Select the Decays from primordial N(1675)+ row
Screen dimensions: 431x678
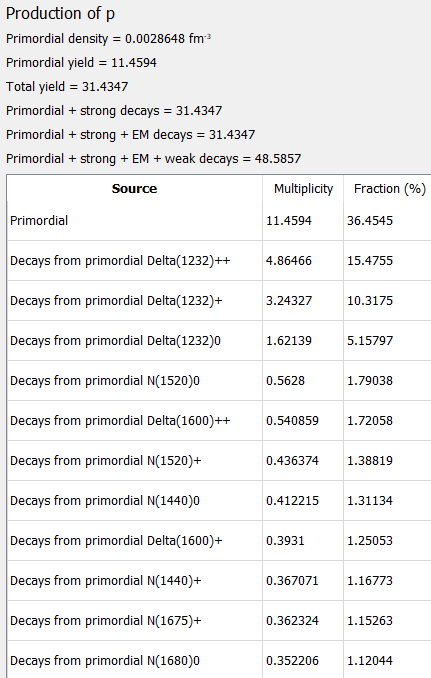219,620
